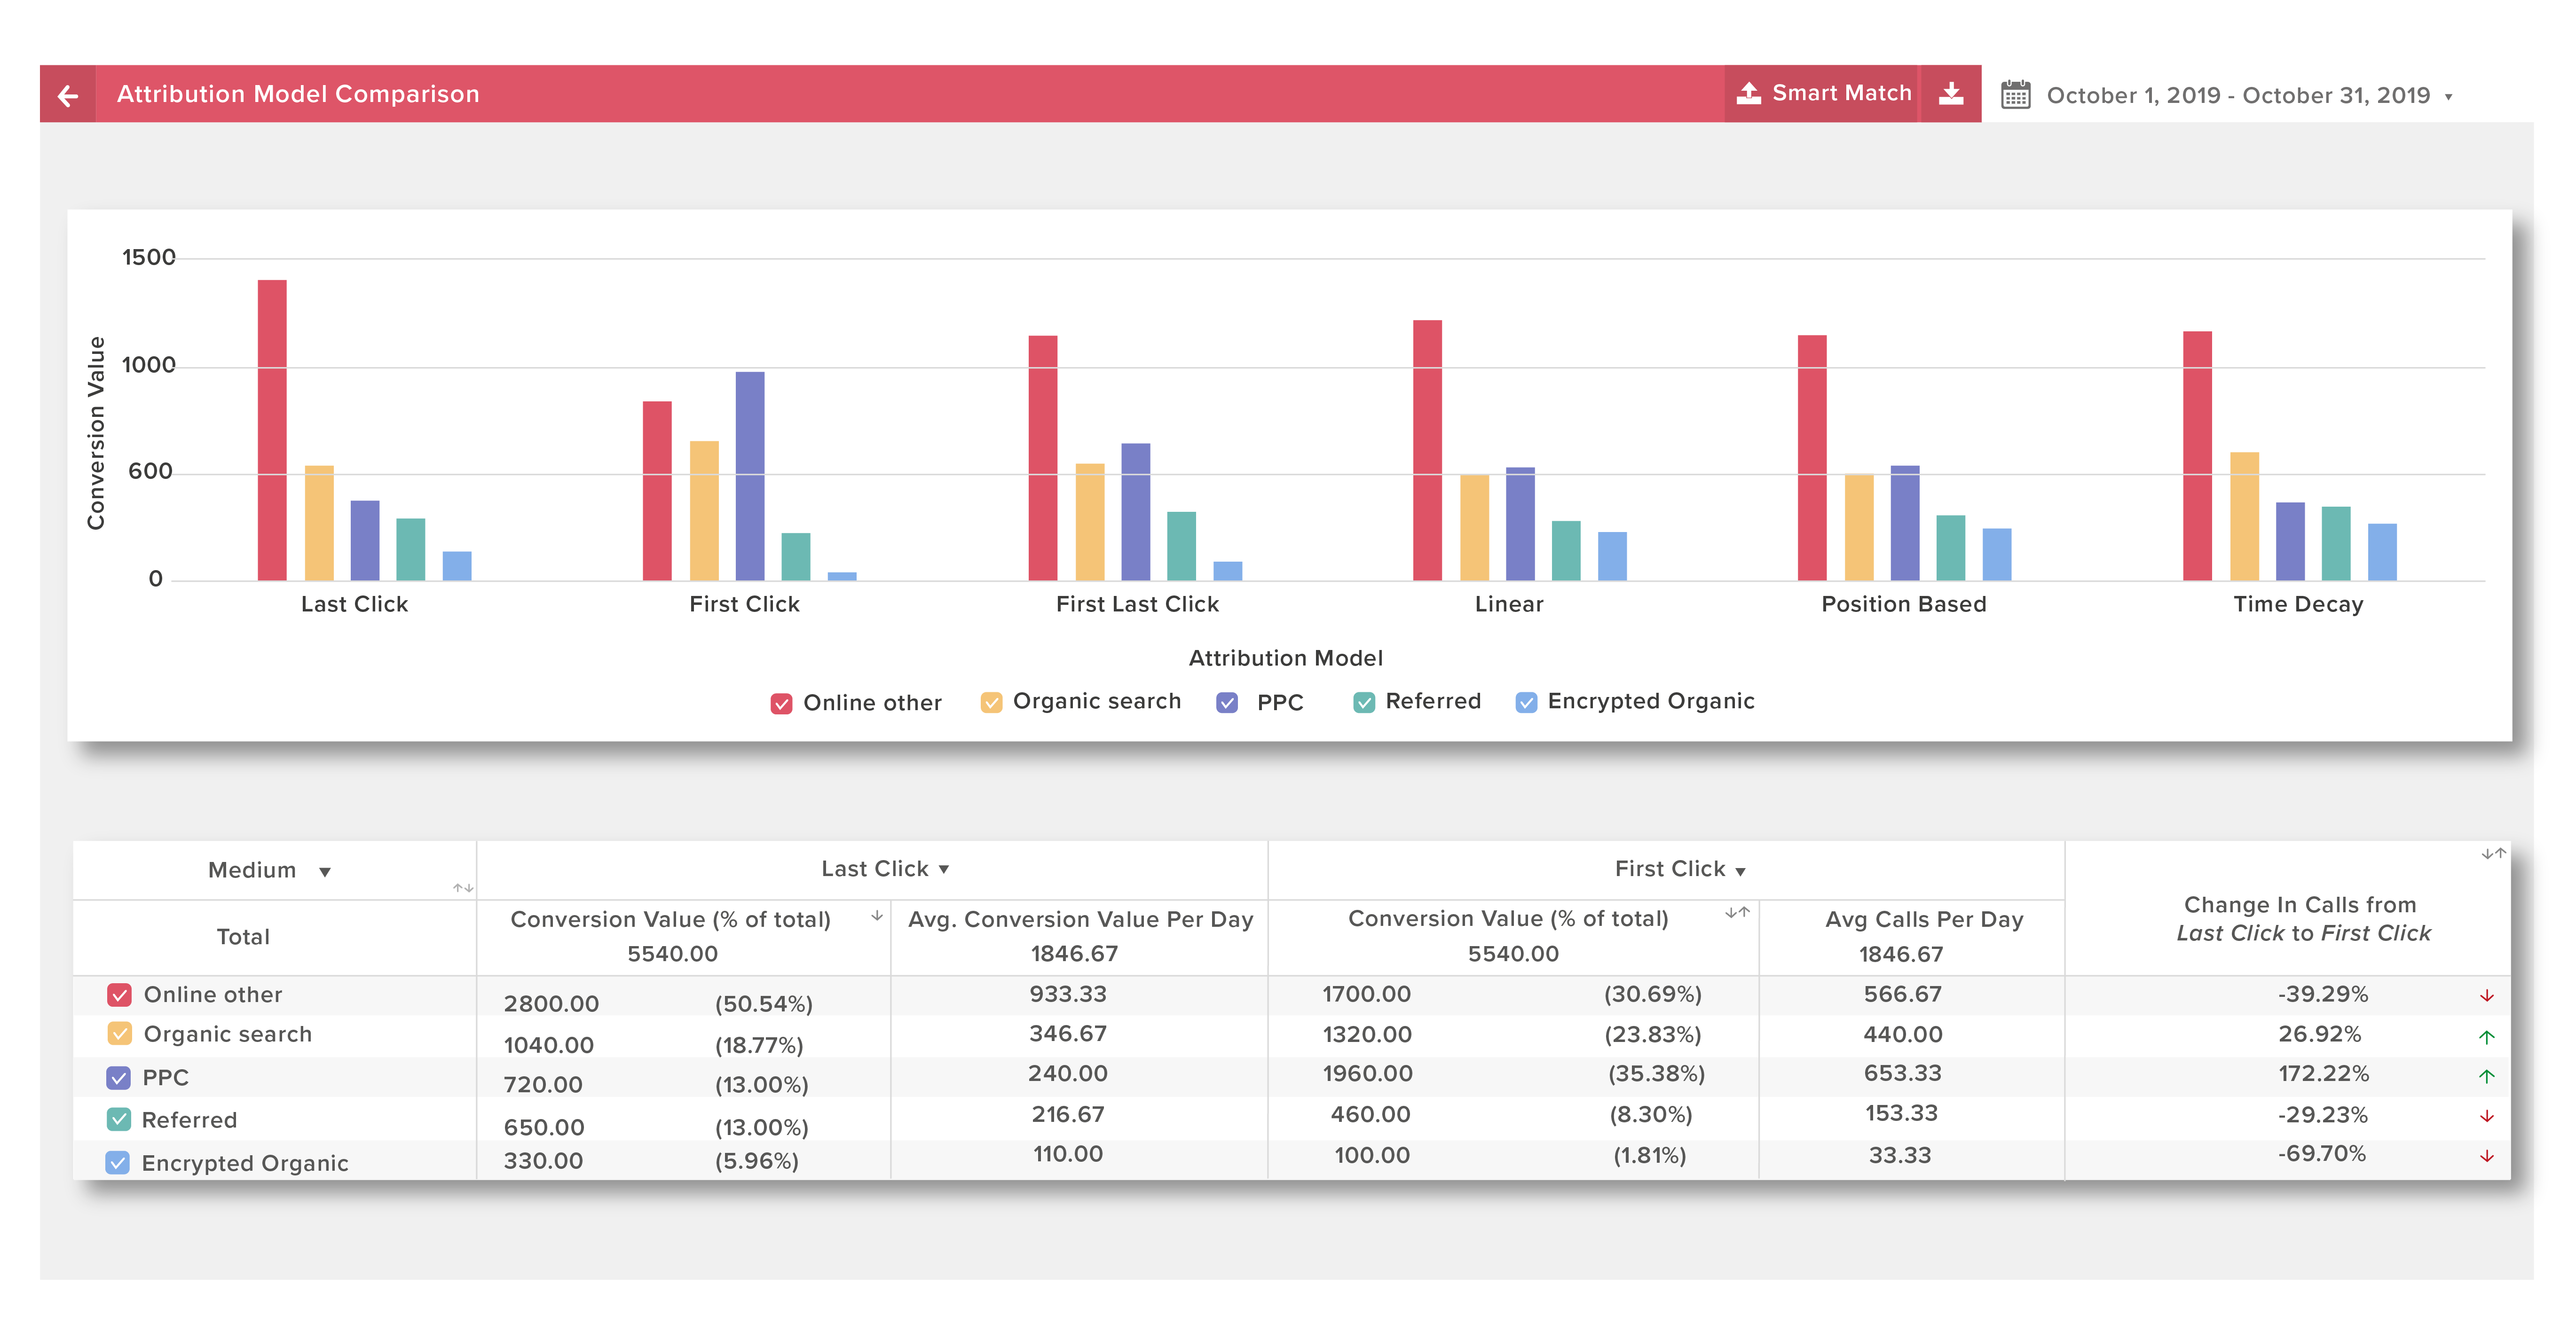Toggle Encrypted Organic legend checkbox
Screen dimensions: 2576x1339
(1526, 702)
